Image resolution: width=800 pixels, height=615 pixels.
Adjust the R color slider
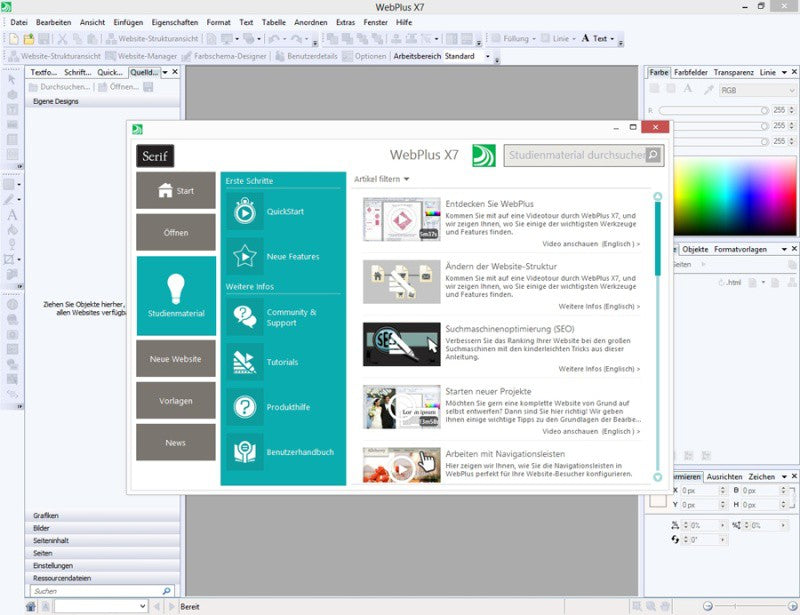[x=714, y=110]
